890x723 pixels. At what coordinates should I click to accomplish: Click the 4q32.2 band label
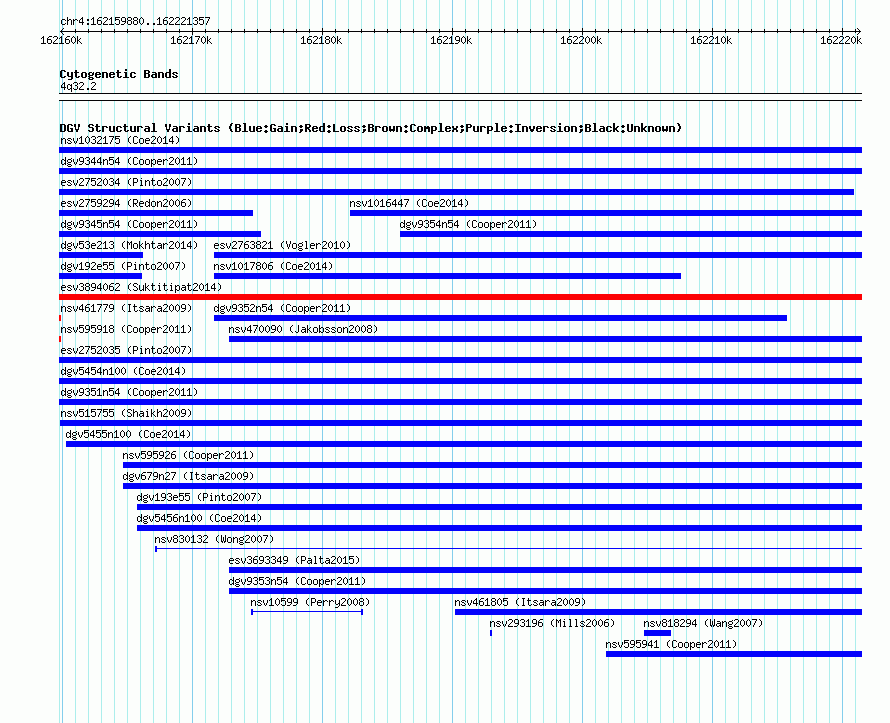[x=78, y=86]
